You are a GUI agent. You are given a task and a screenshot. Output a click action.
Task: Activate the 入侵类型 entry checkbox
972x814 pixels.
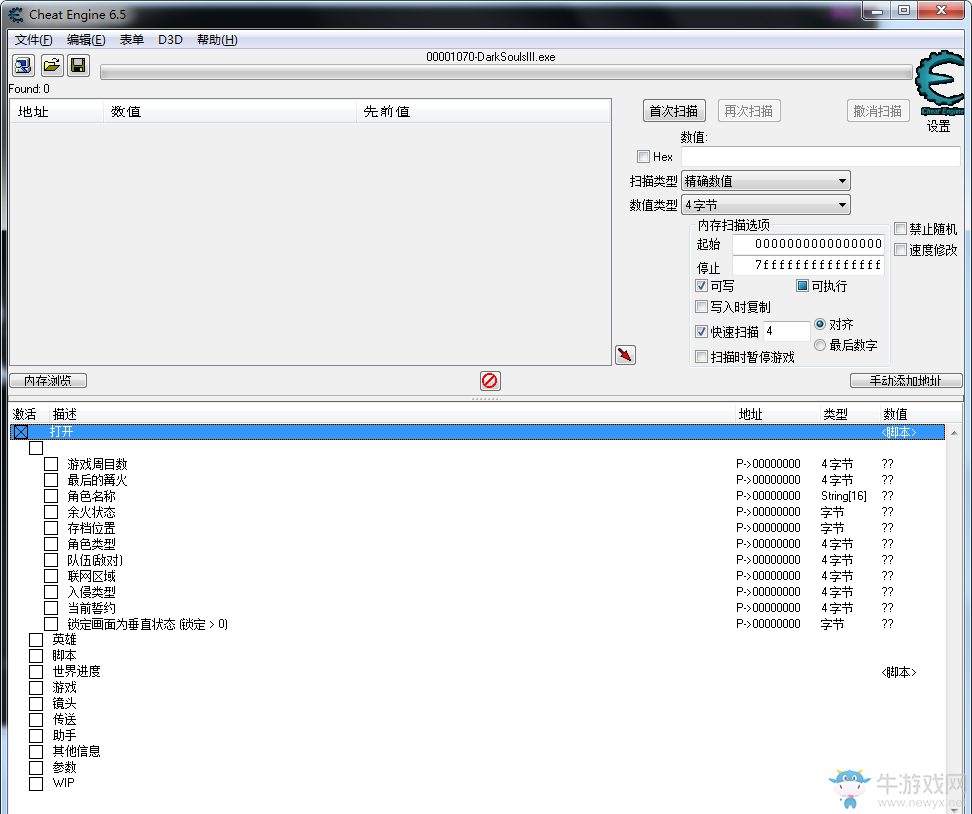tap(51, 592)
